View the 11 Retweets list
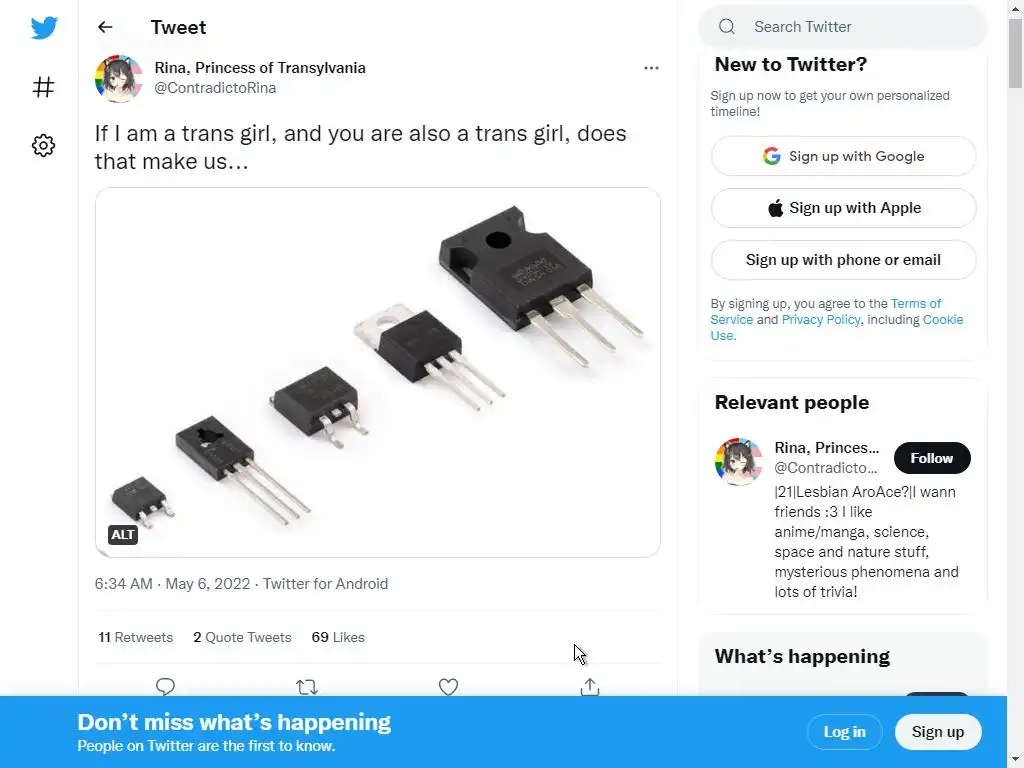Viewport: 1024px width, 768px height. click(136, 637)
